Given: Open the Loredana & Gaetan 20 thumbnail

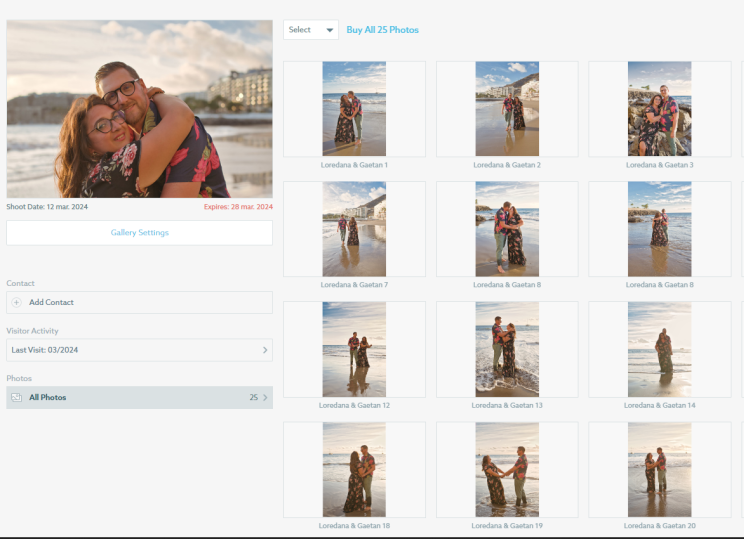Looking at the screenshot, I should [659, 469].
